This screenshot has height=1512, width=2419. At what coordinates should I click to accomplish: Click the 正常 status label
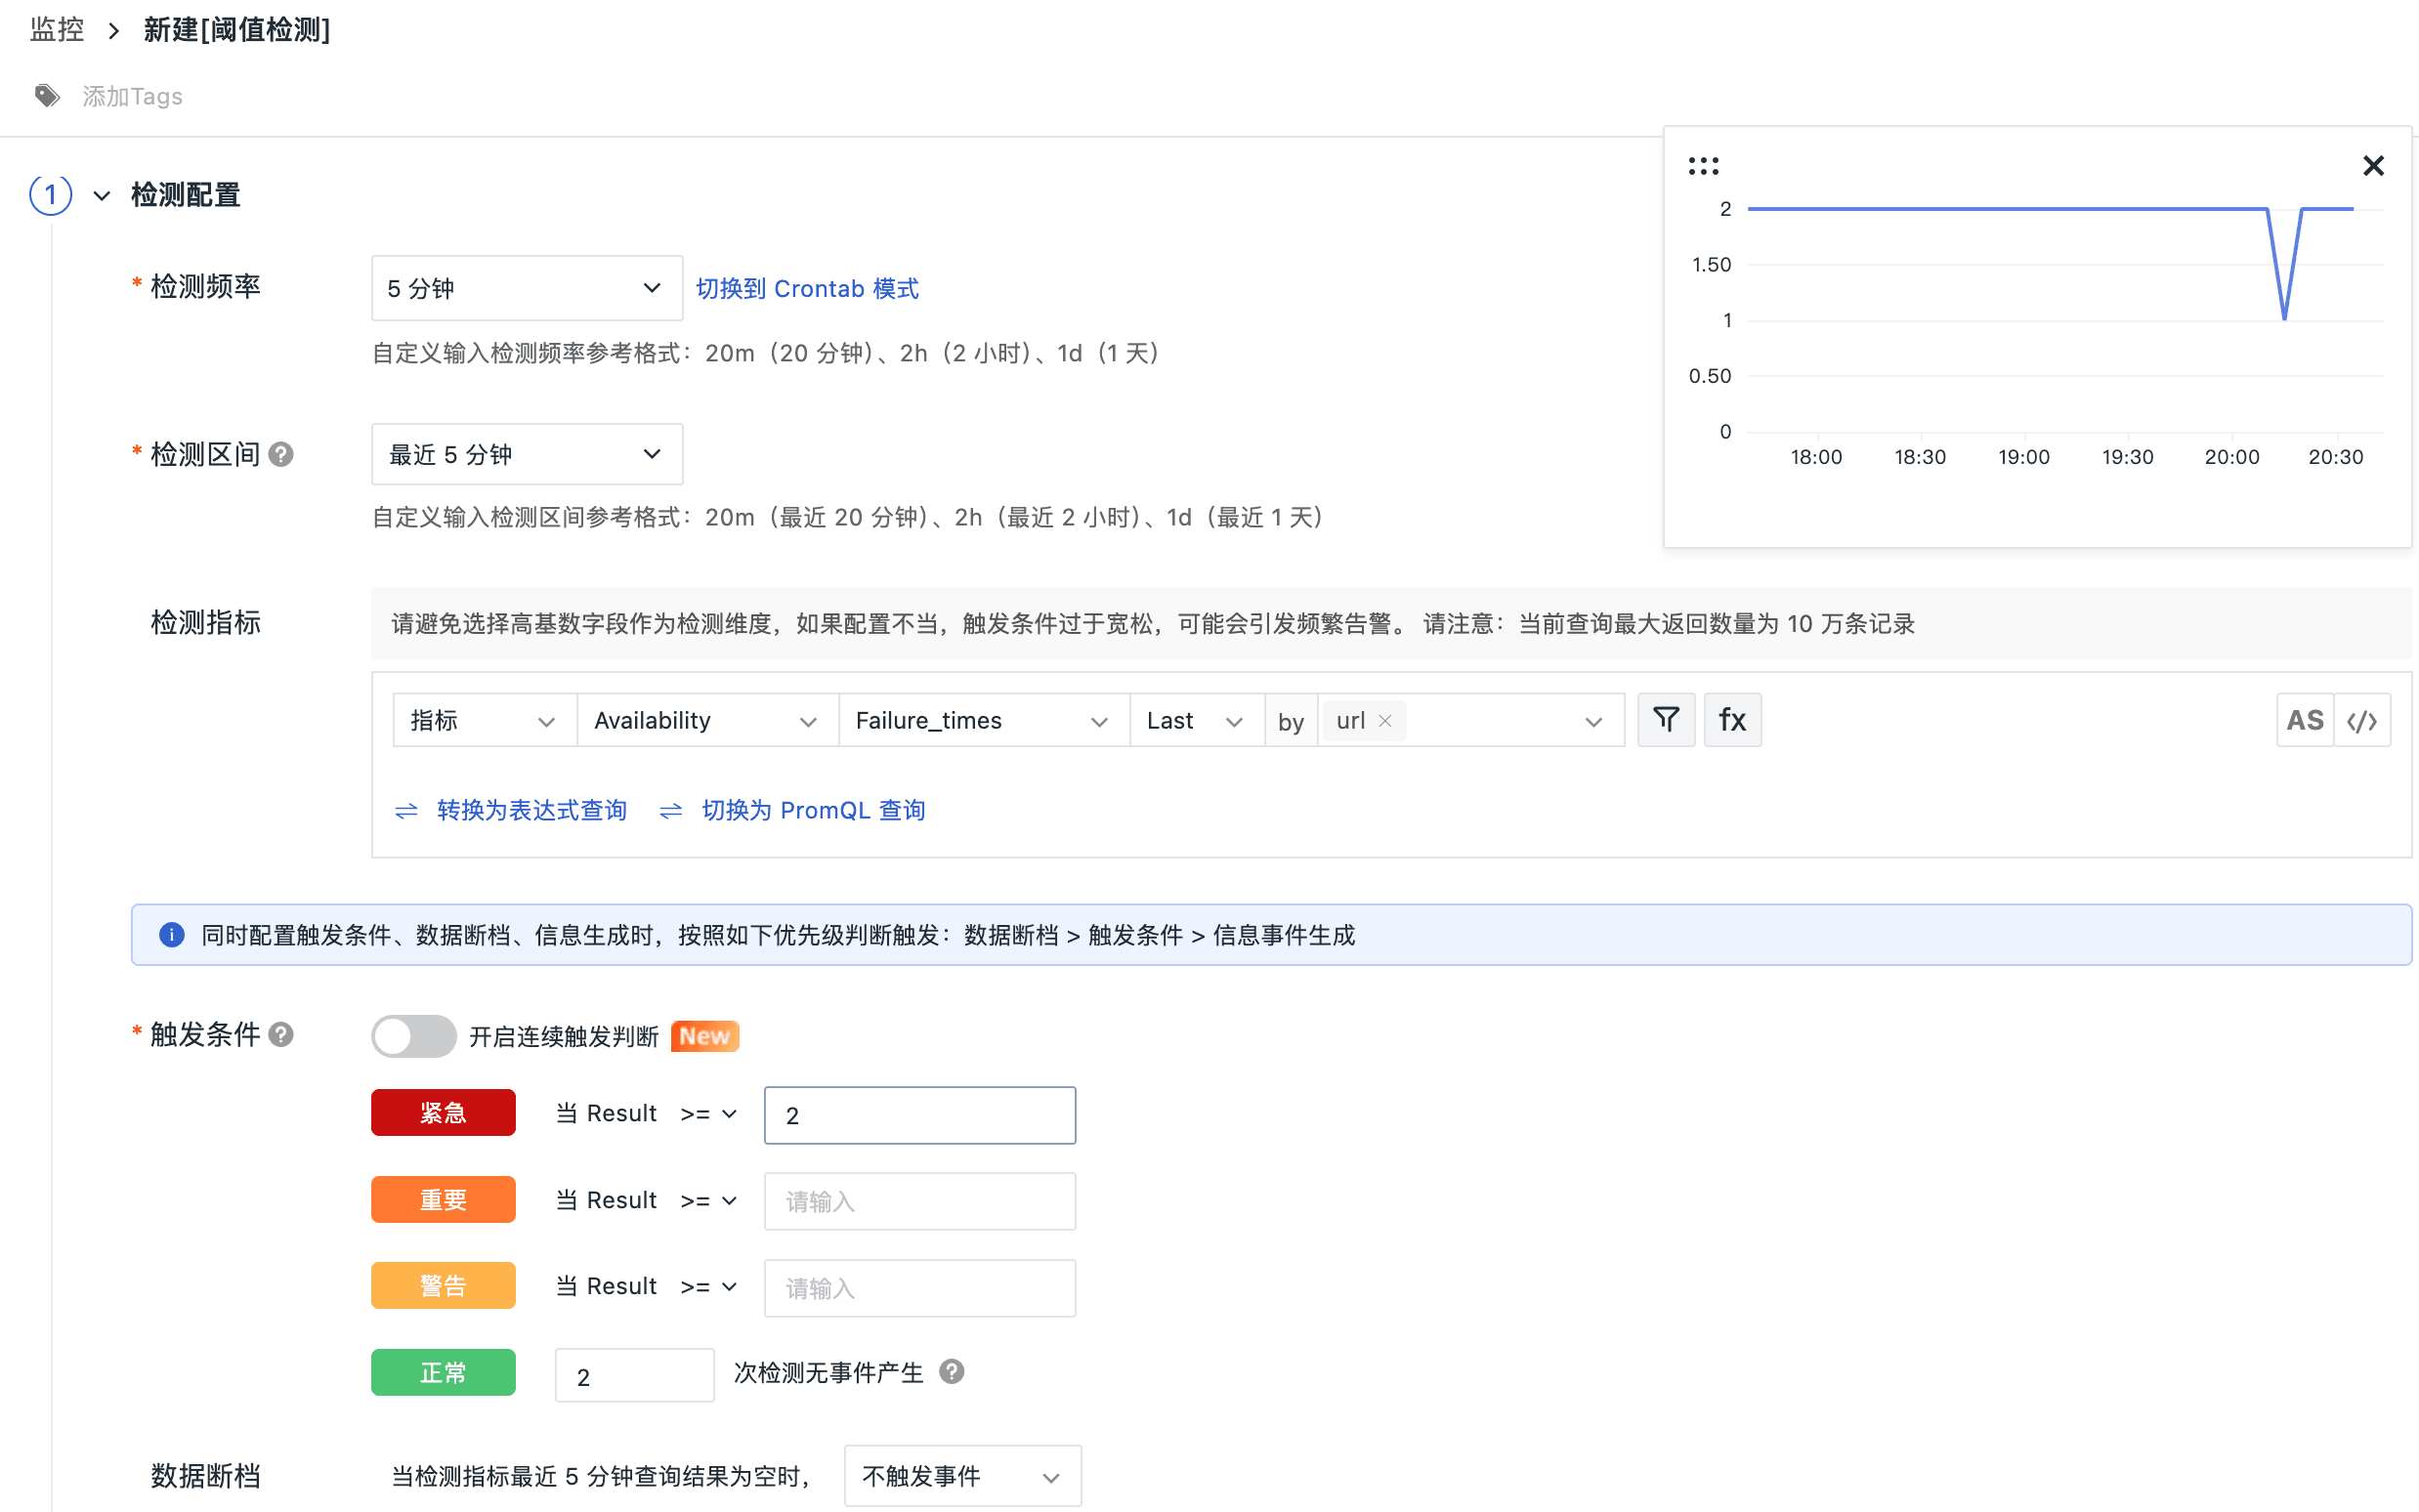[443, 1372]
